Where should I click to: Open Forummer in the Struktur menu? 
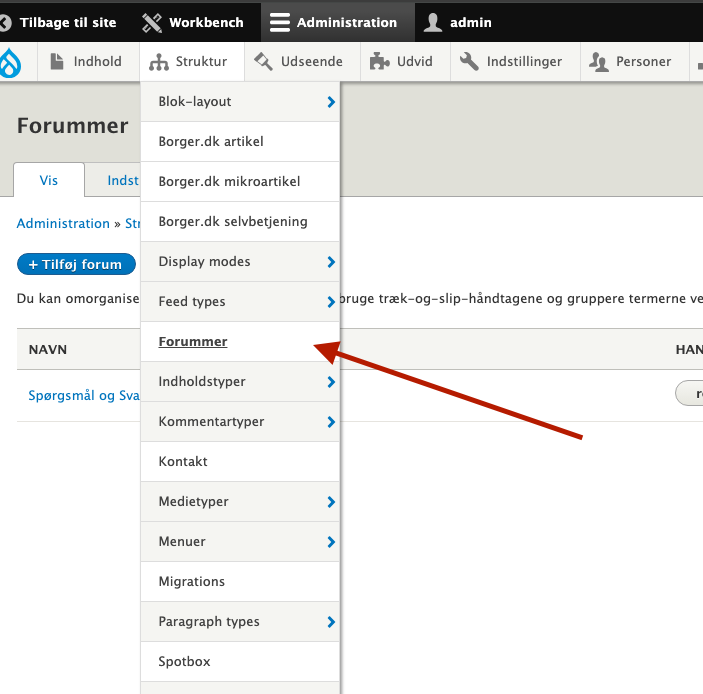193,342
